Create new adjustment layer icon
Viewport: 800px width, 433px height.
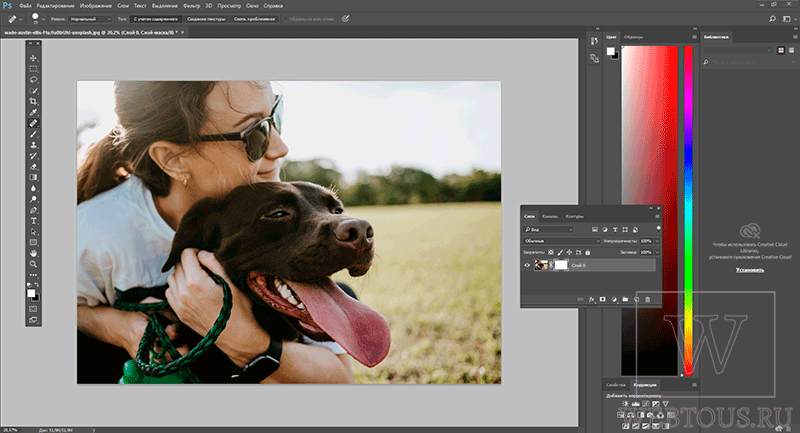(614, 299)
